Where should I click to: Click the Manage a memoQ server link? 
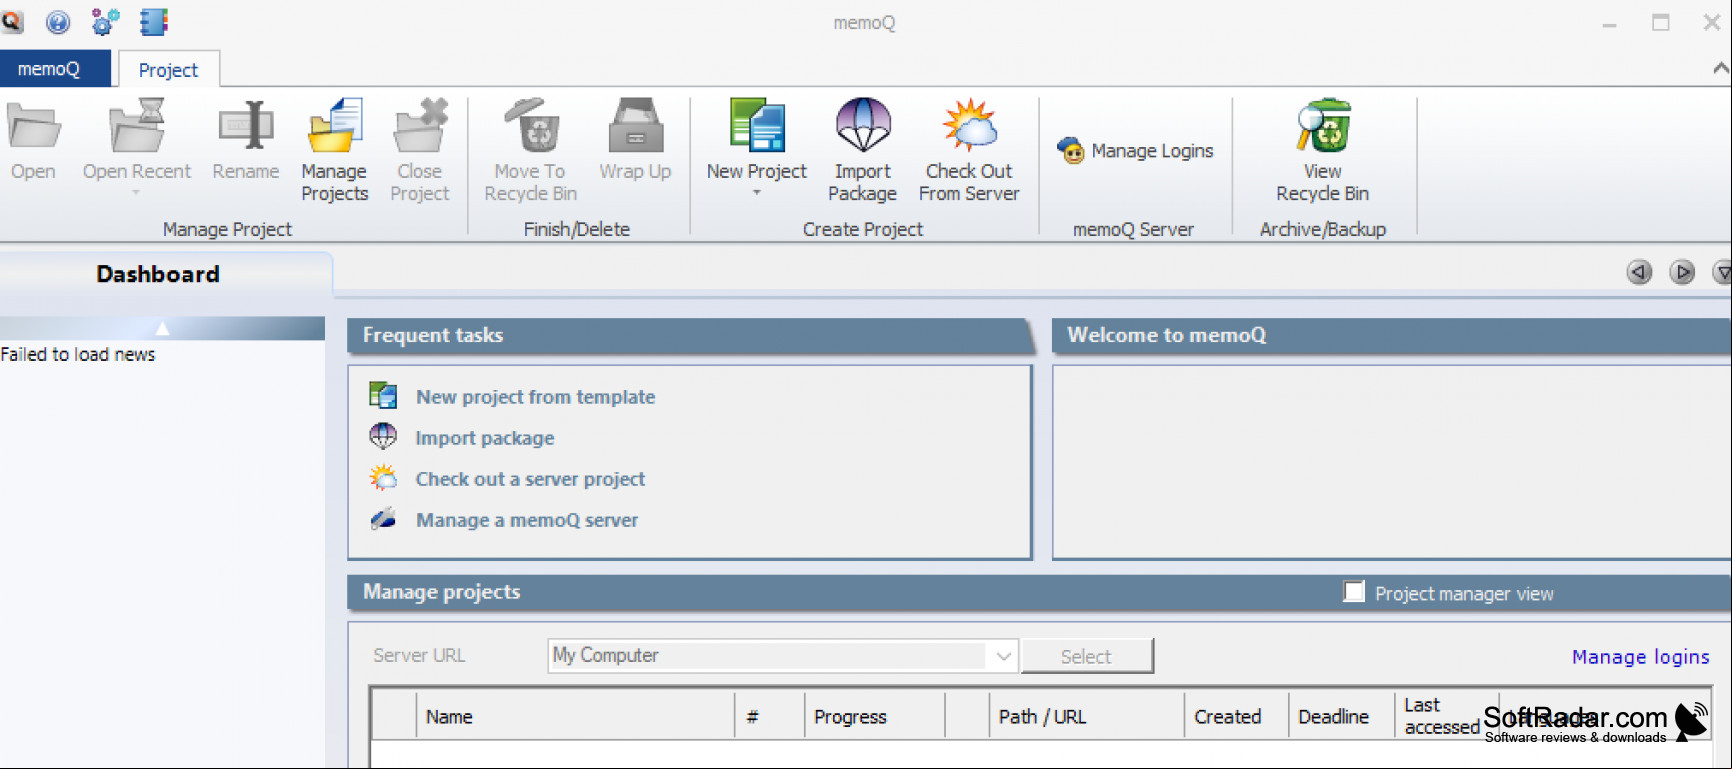pos(527,520)
